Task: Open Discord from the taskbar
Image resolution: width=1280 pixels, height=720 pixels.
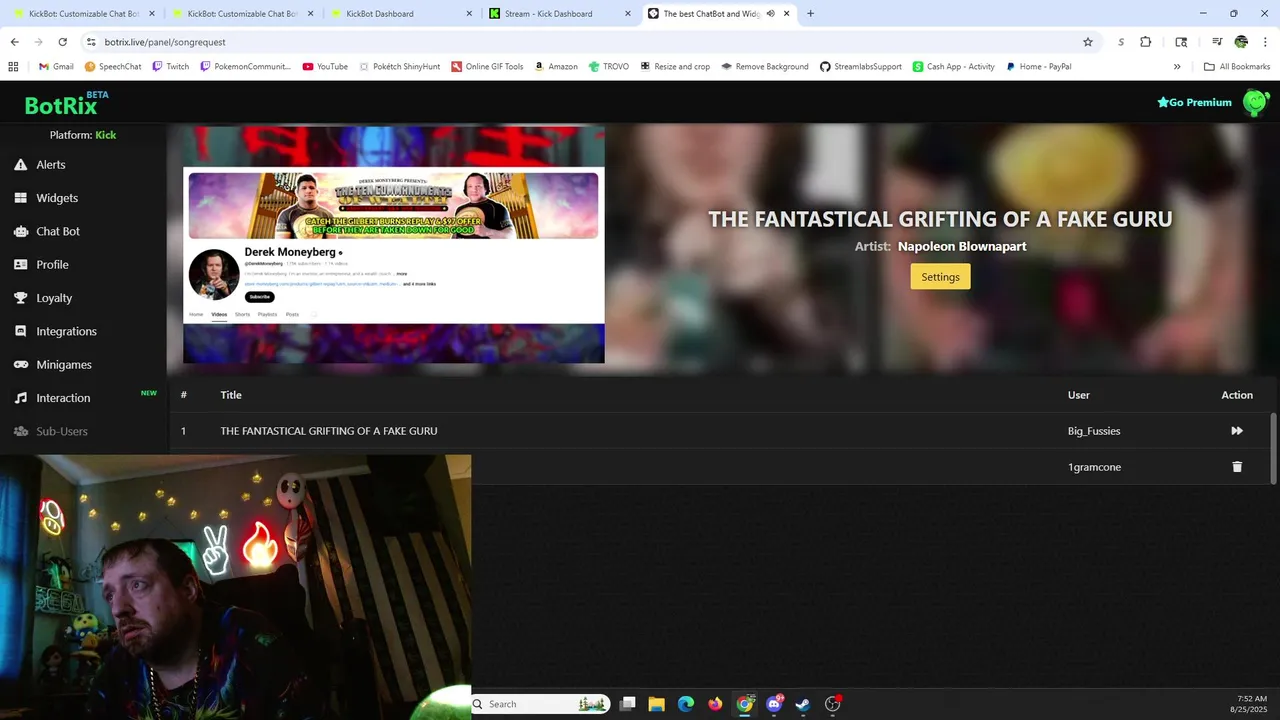Action: coord(774,704)
